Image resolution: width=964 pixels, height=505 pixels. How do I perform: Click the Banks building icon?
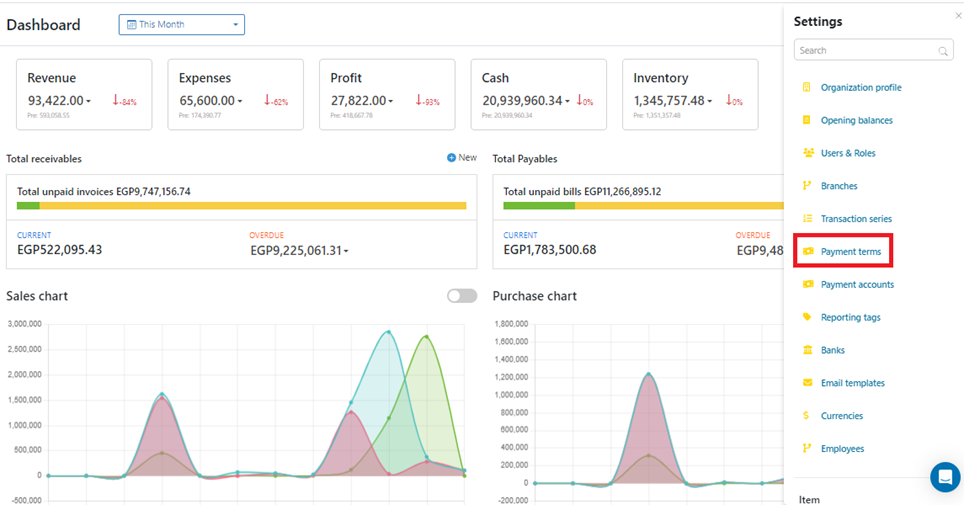coord(807,350)
